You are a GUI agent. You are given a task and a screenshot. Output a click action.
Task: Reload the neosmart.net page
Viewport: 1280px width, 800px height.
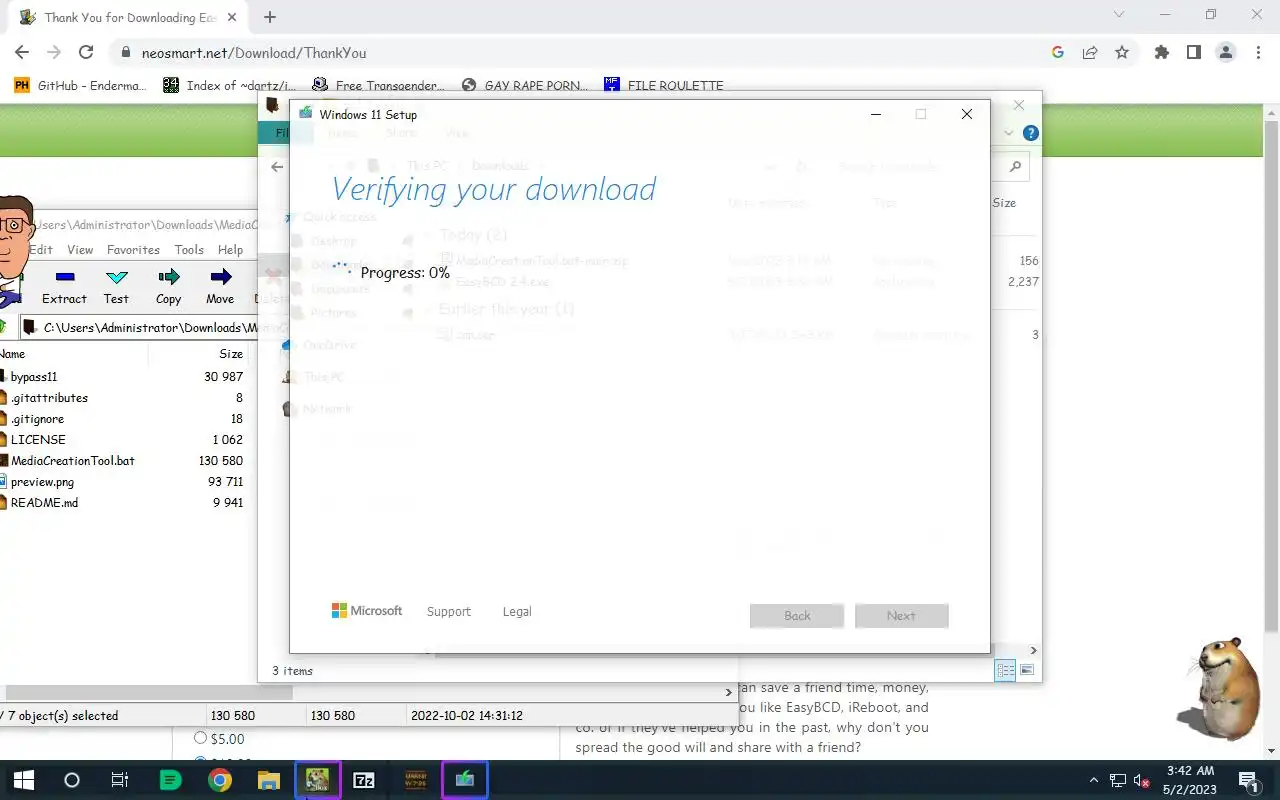(x=86, y=53)
